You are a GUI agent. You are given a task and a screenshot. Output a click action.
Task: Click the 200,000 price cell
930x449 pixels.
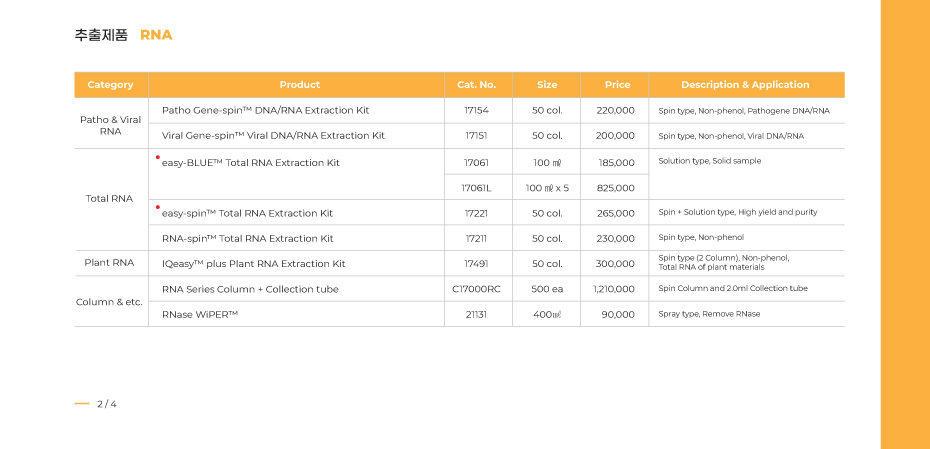pyautogui.click(x=616, y=136)
